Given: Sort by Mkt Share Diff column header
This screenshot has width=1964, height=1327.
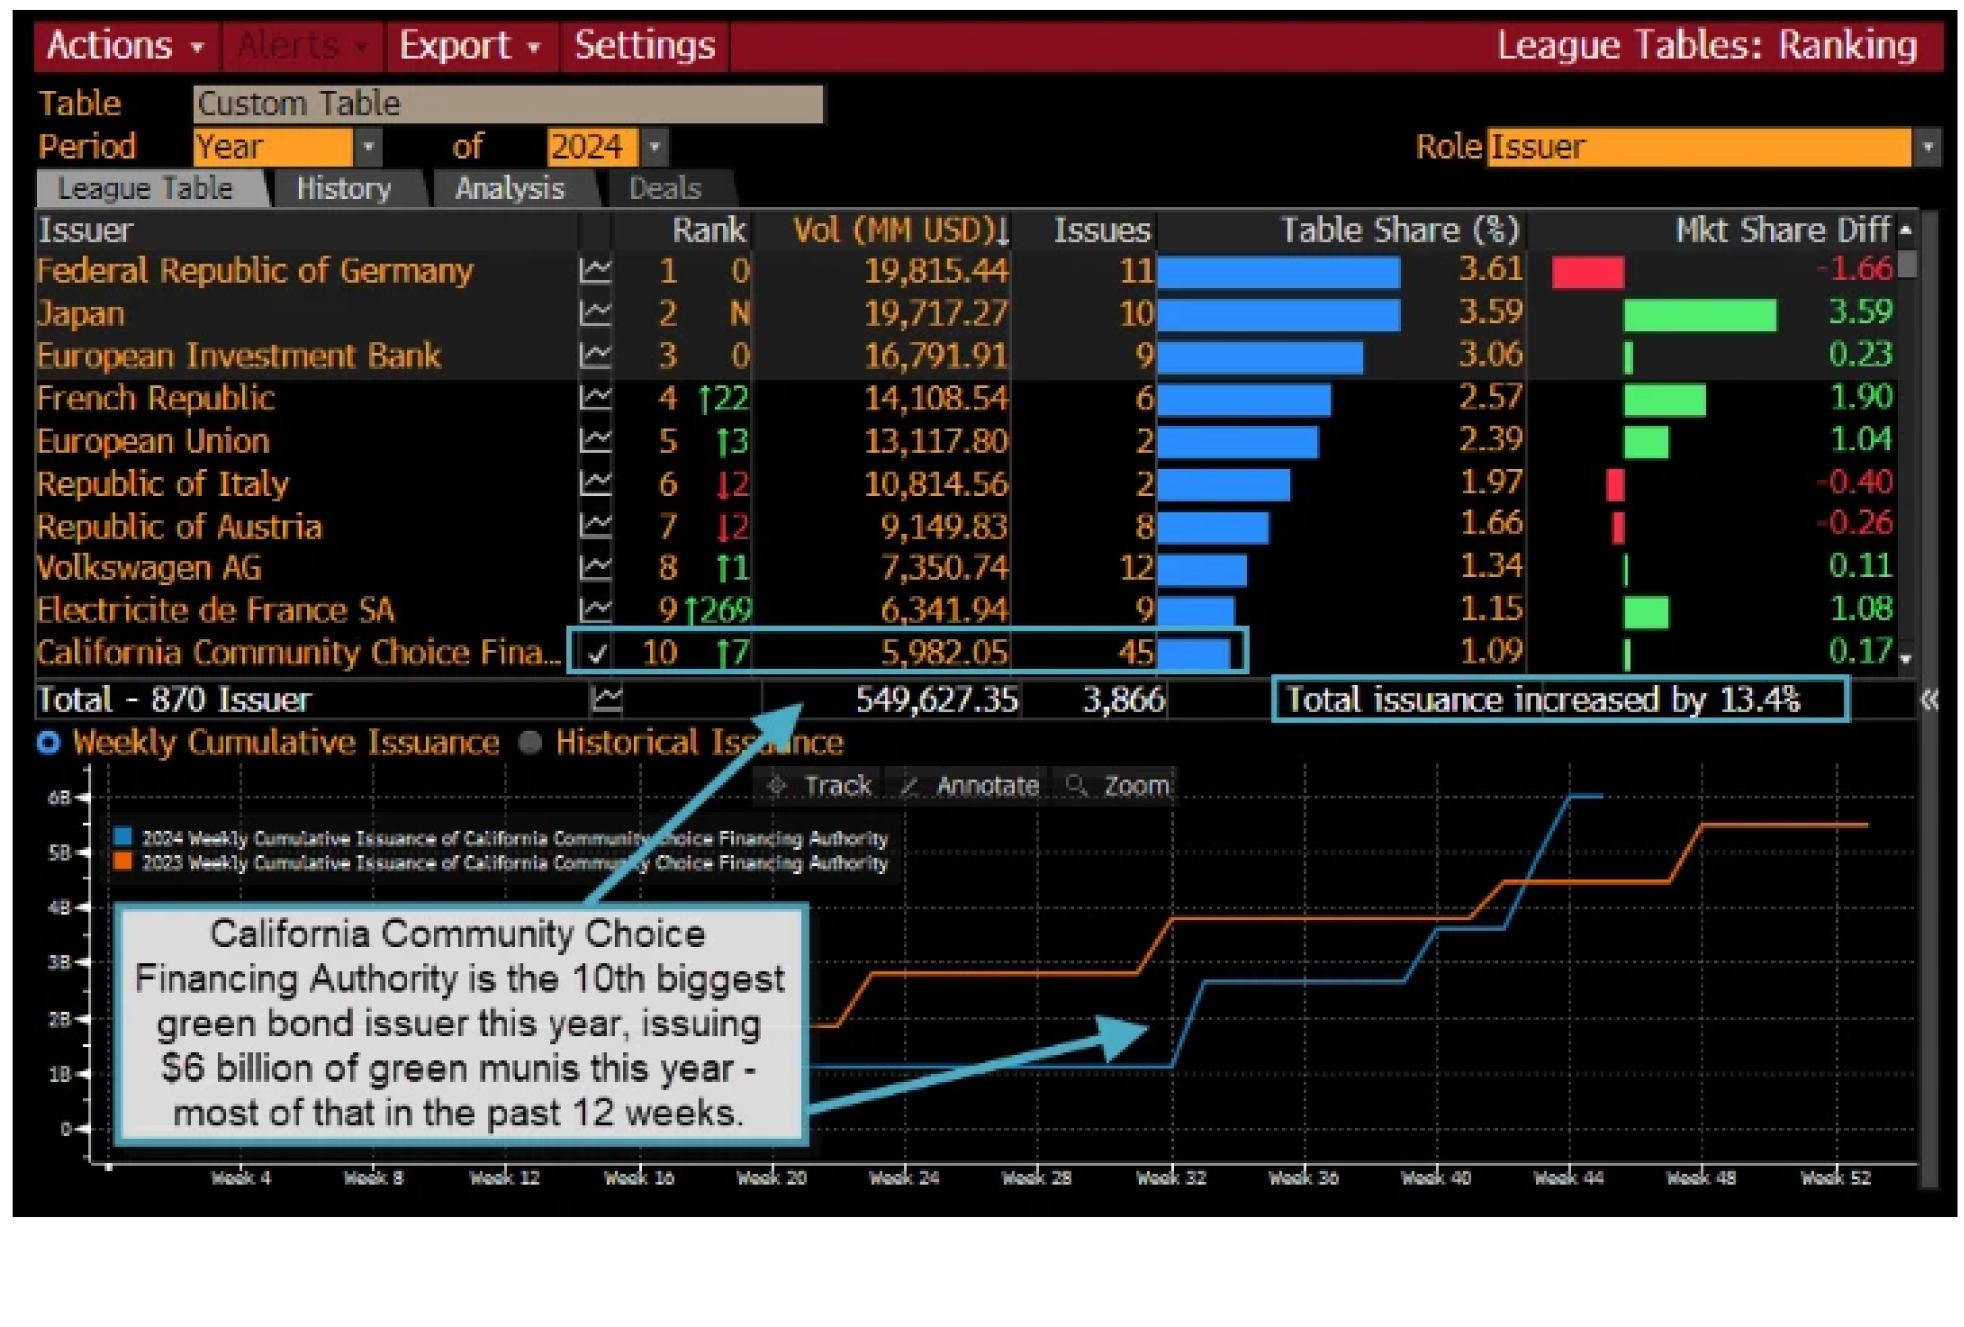Looking at the screenshot, I should [x=1783, y=230].
